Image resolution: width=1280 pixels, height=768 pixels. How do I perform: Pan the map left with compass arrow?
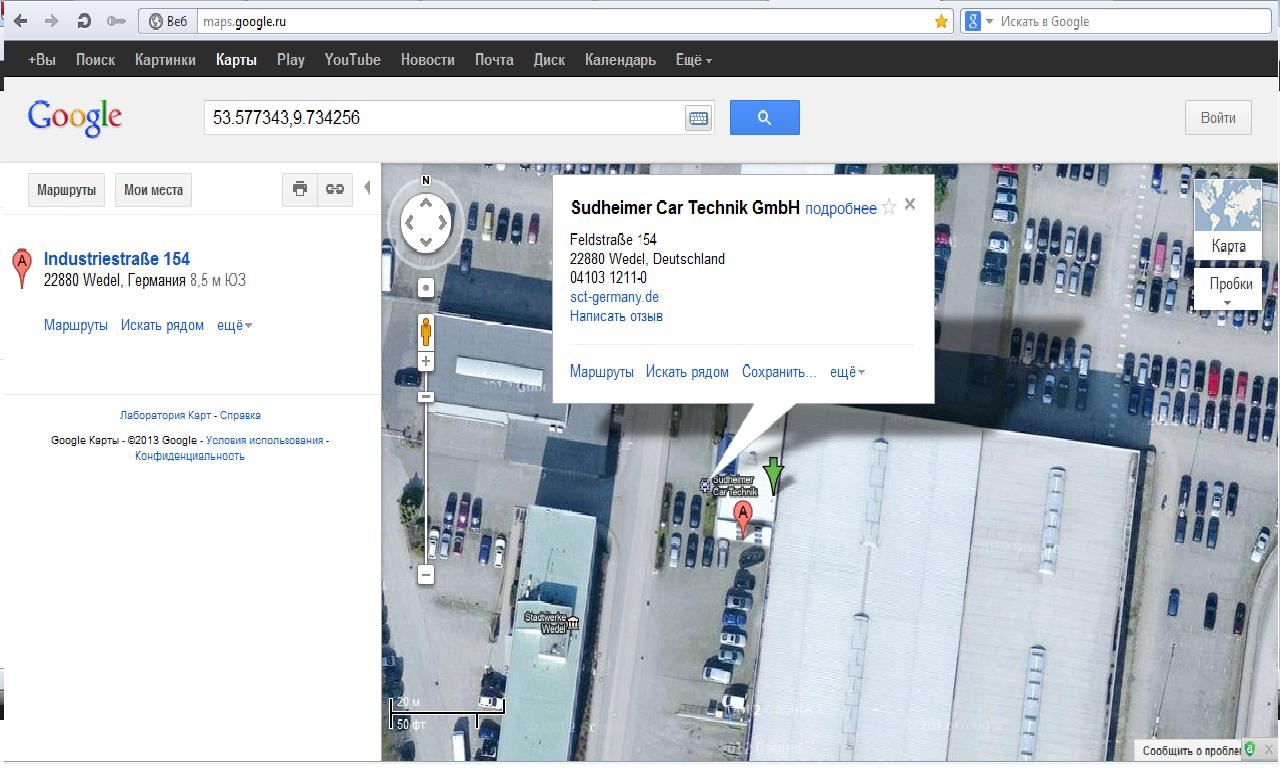408,222
